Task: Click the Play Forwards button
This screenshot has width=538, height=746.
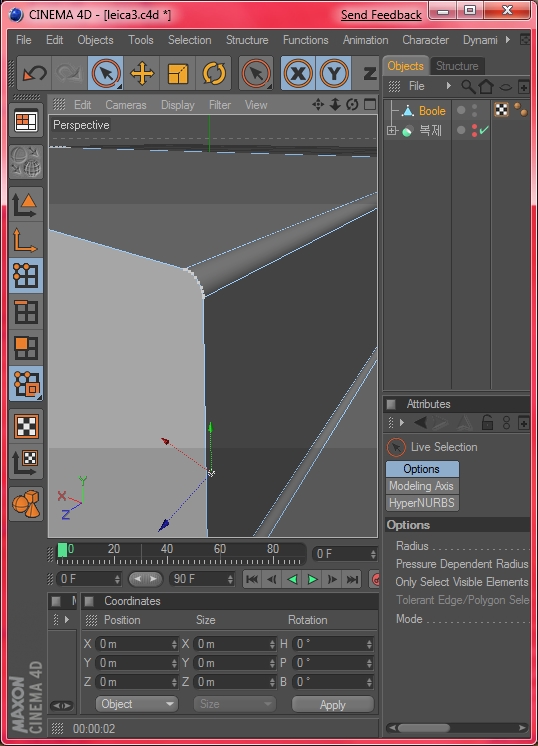Action: pyautogui.click(x=312, y=579)
